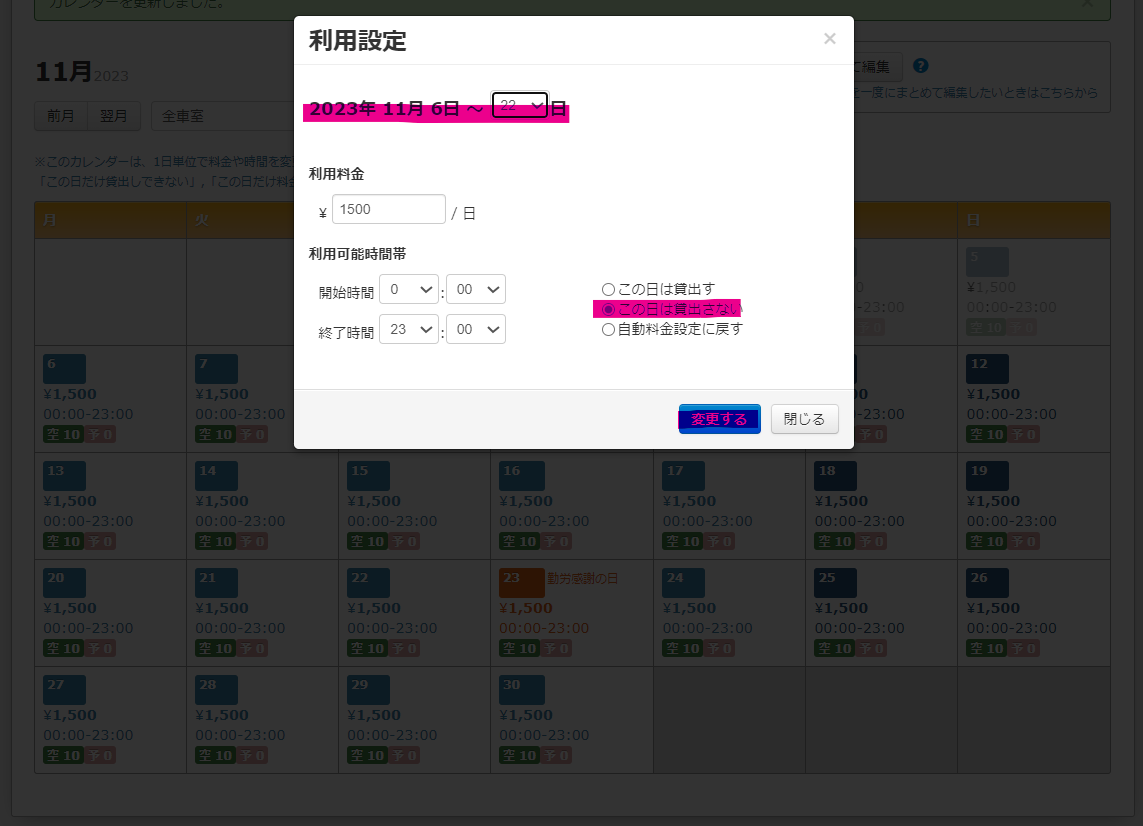The image size is (1143, 826).
Task: Open the 開始時間 minute dropdown
Action: (476, 289)
